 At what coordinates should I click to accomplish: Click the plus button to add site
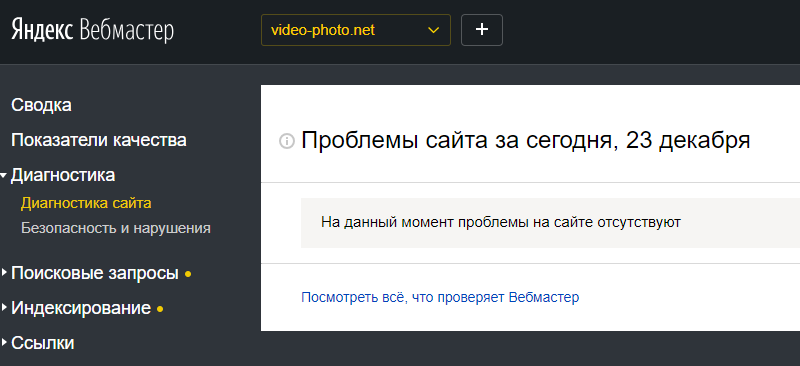point(482,30)
